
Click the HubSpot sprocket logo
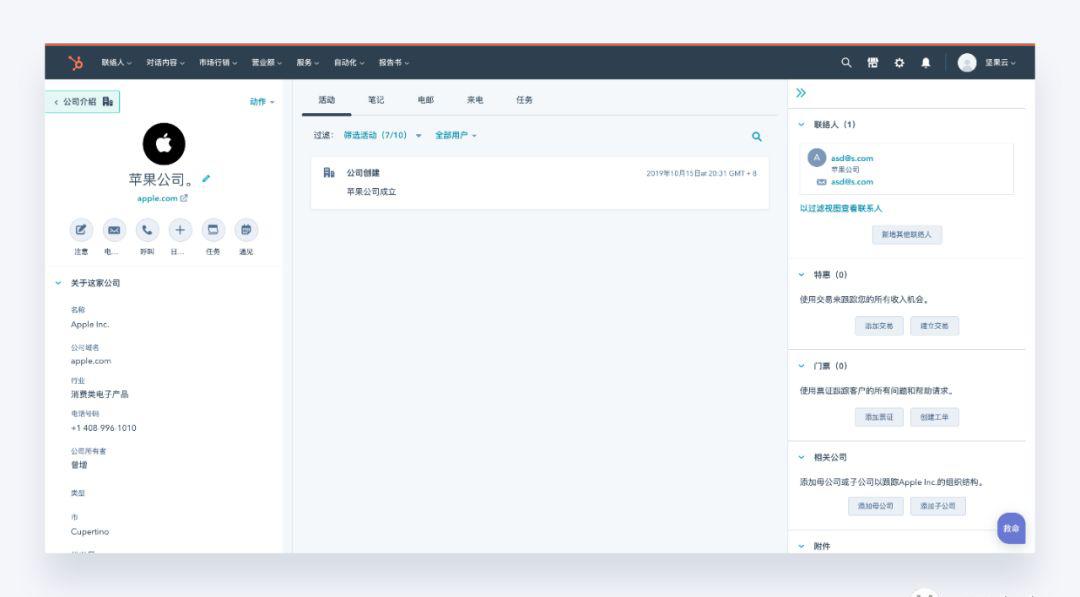pos(76,63)
